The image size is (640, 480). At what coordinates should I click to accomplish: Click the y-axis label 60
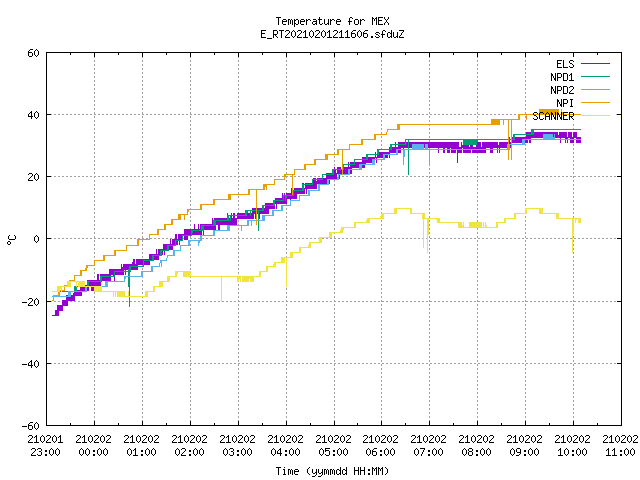33,53
